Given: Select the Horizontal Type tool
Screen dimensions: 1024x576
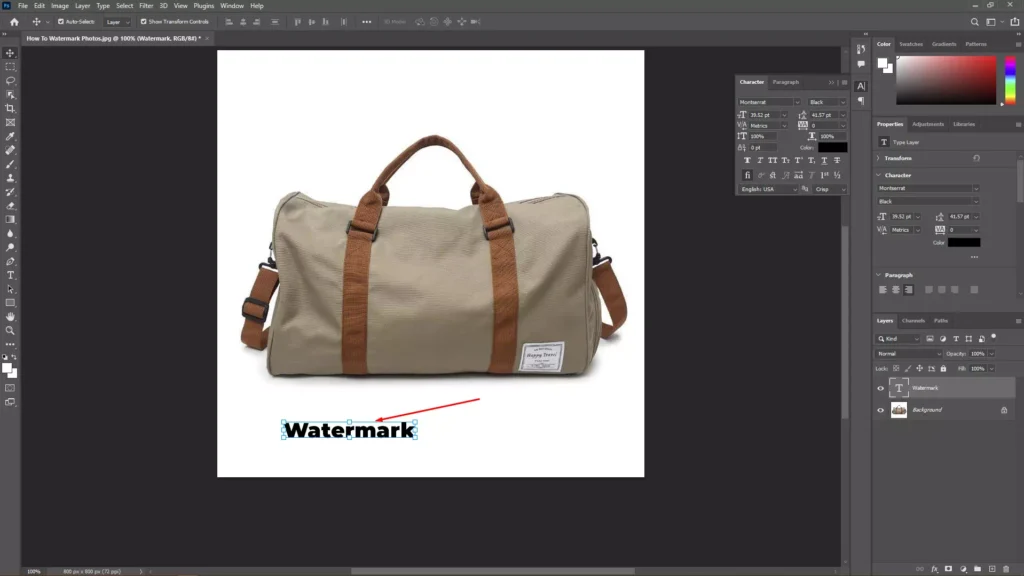Looking at the screenshot, I should click(x=10, y=275).
